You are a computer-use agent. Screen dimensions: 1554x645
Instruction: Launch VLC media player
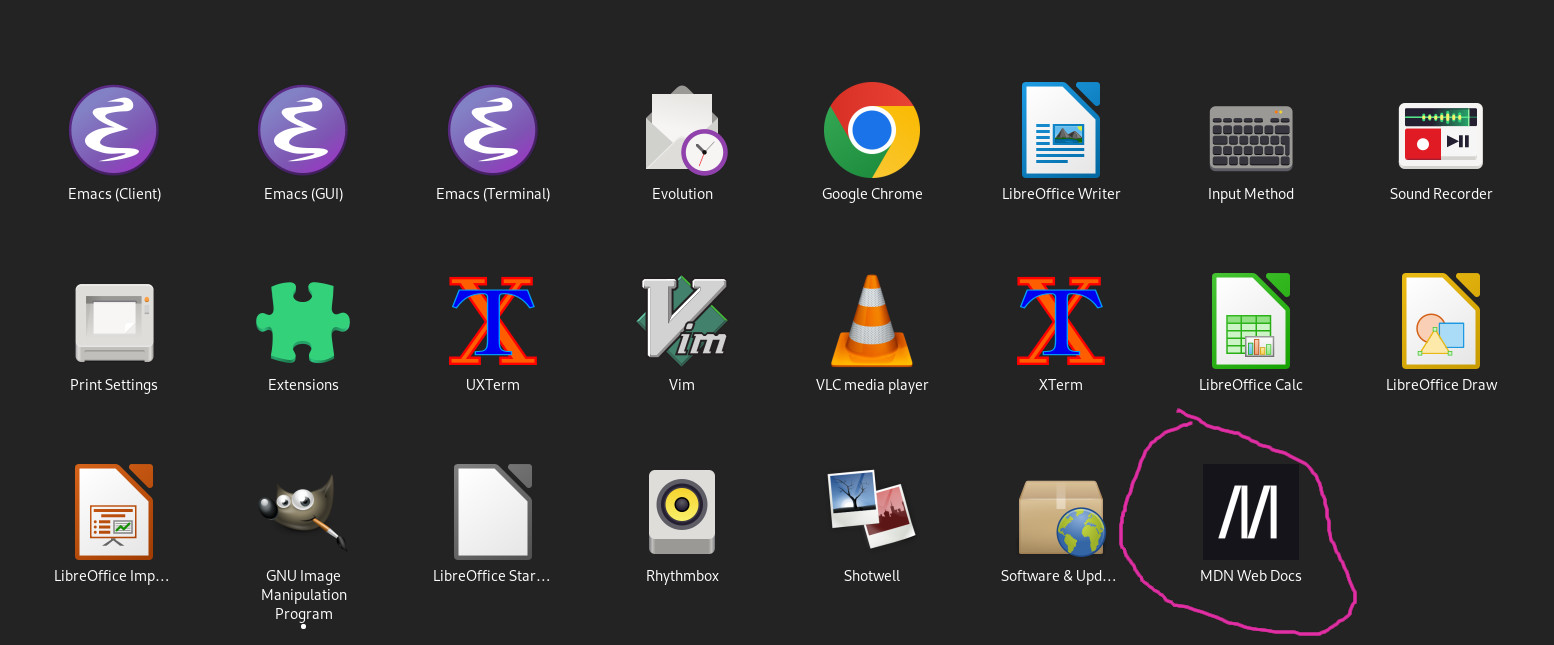pyautogui.click(x=872, y=321)
